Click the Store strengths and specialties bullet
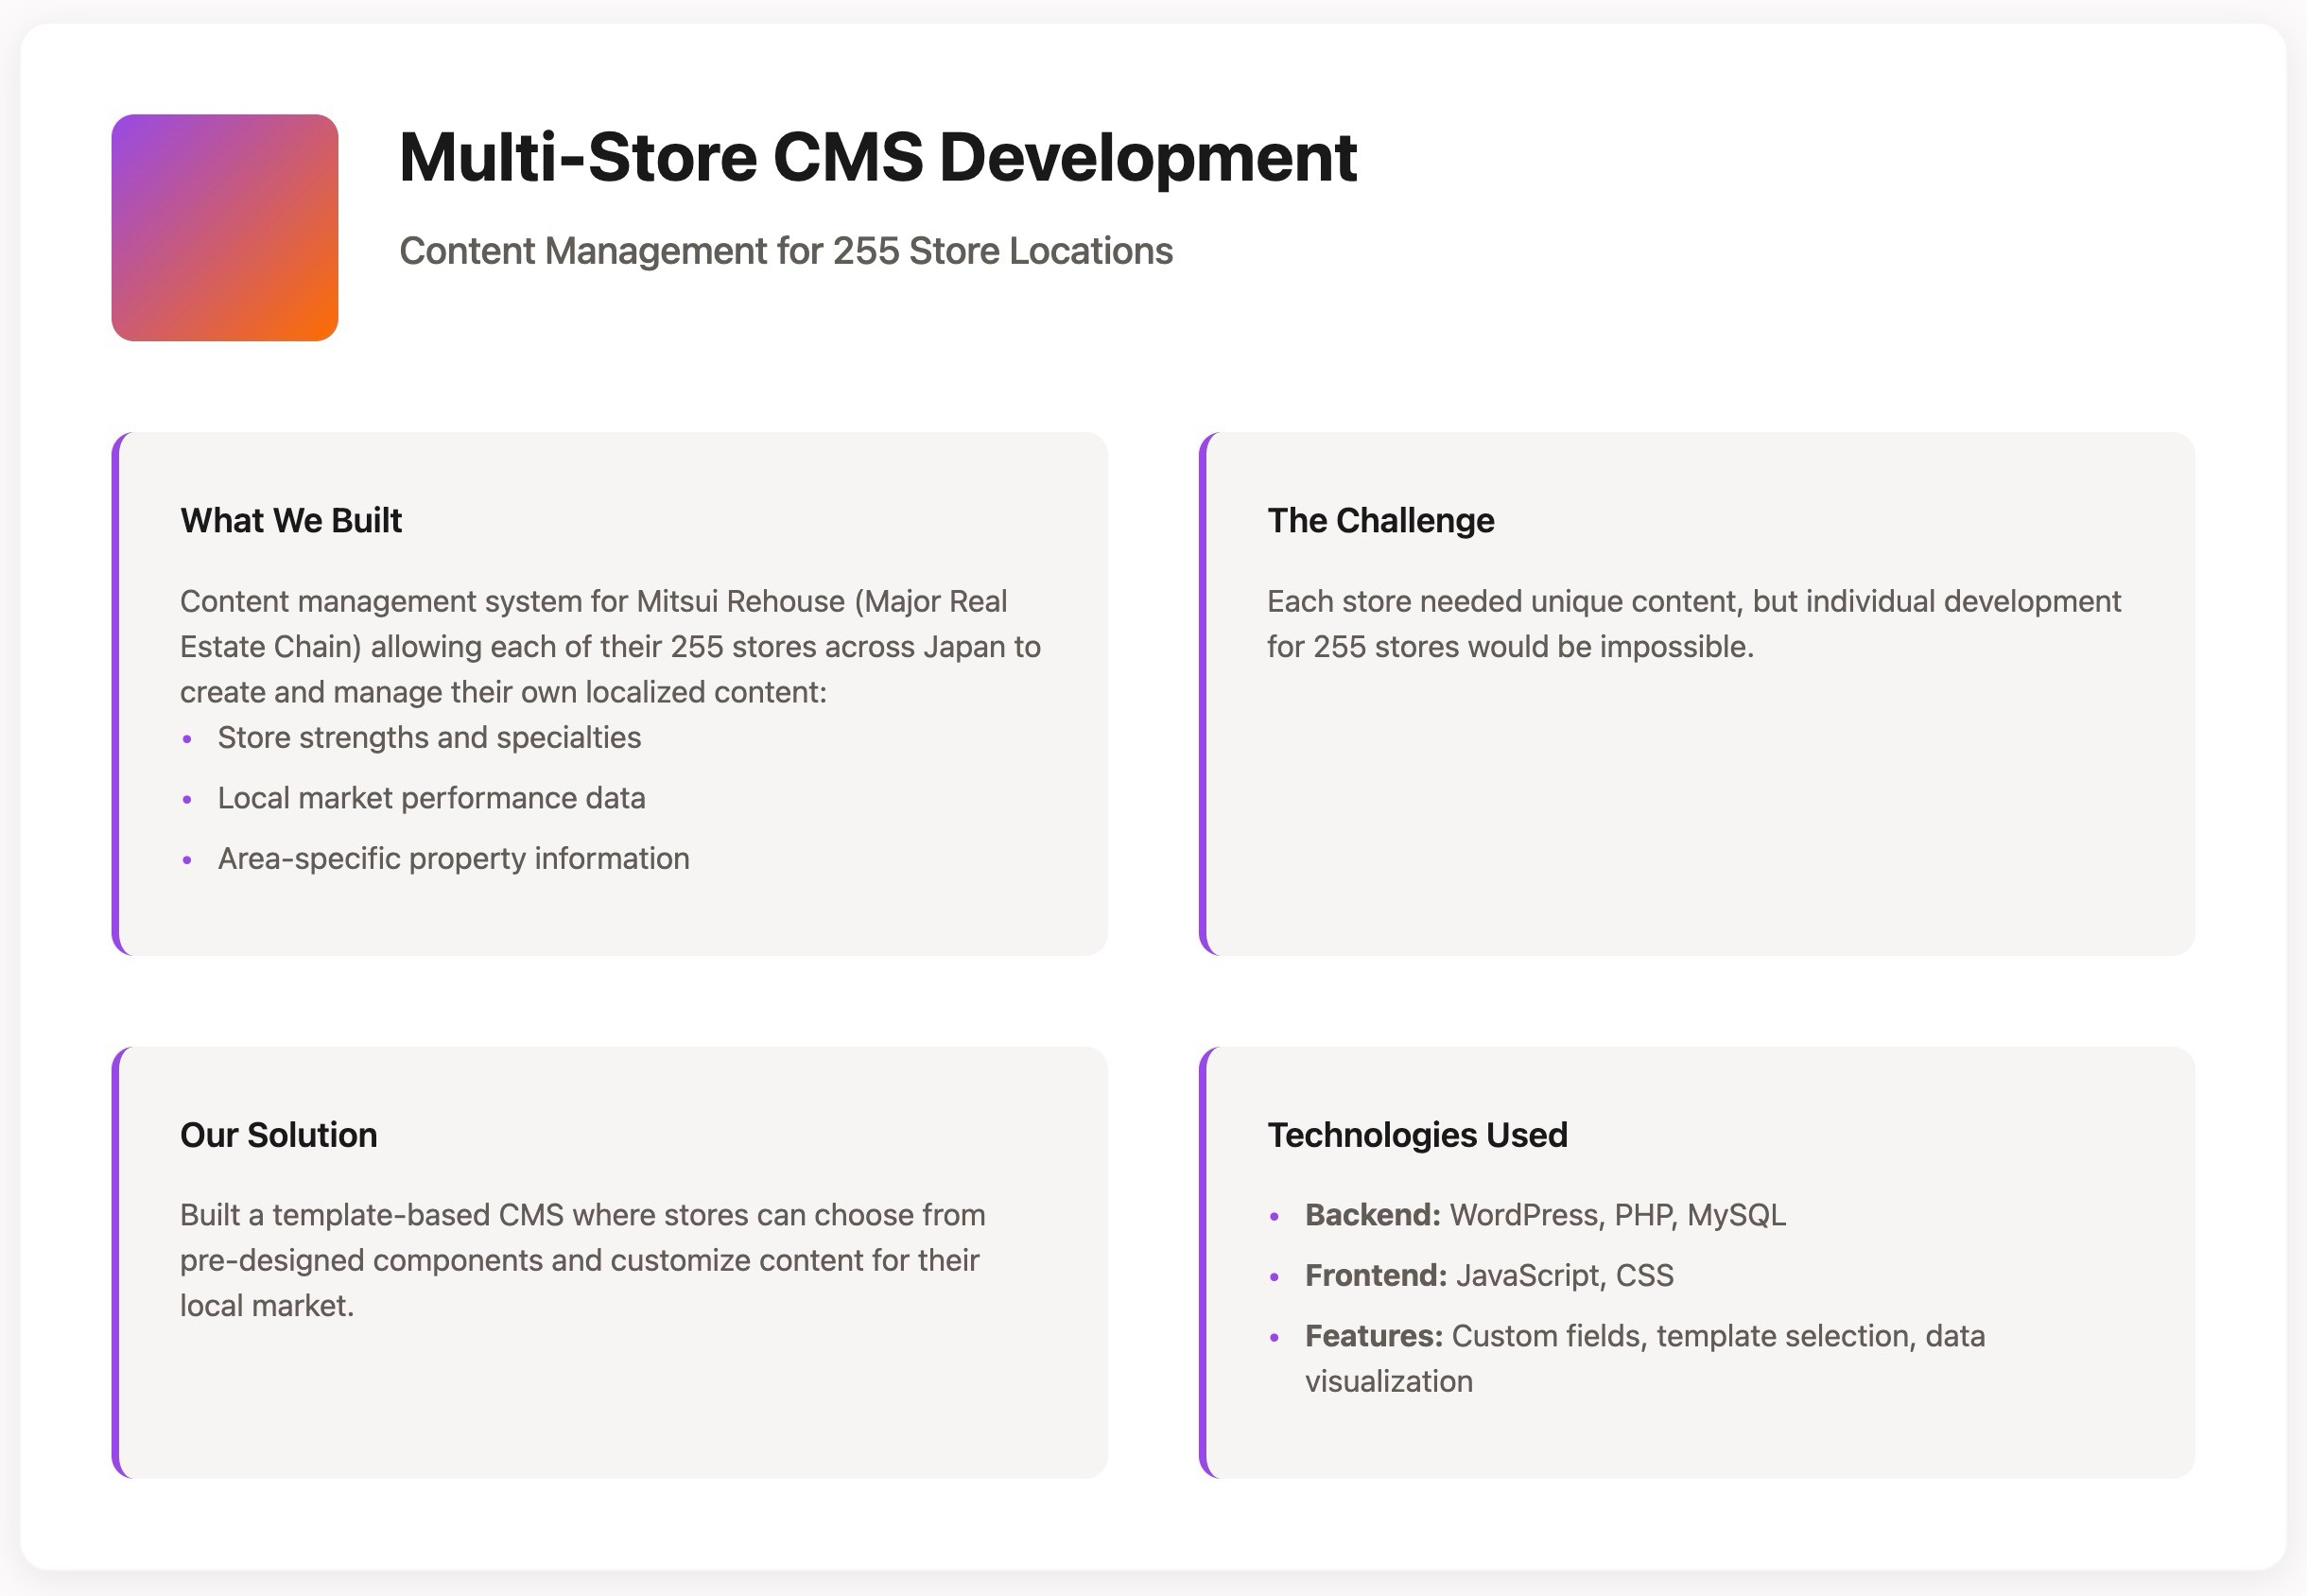2307x1596 pixels. [x=429, y=738]
